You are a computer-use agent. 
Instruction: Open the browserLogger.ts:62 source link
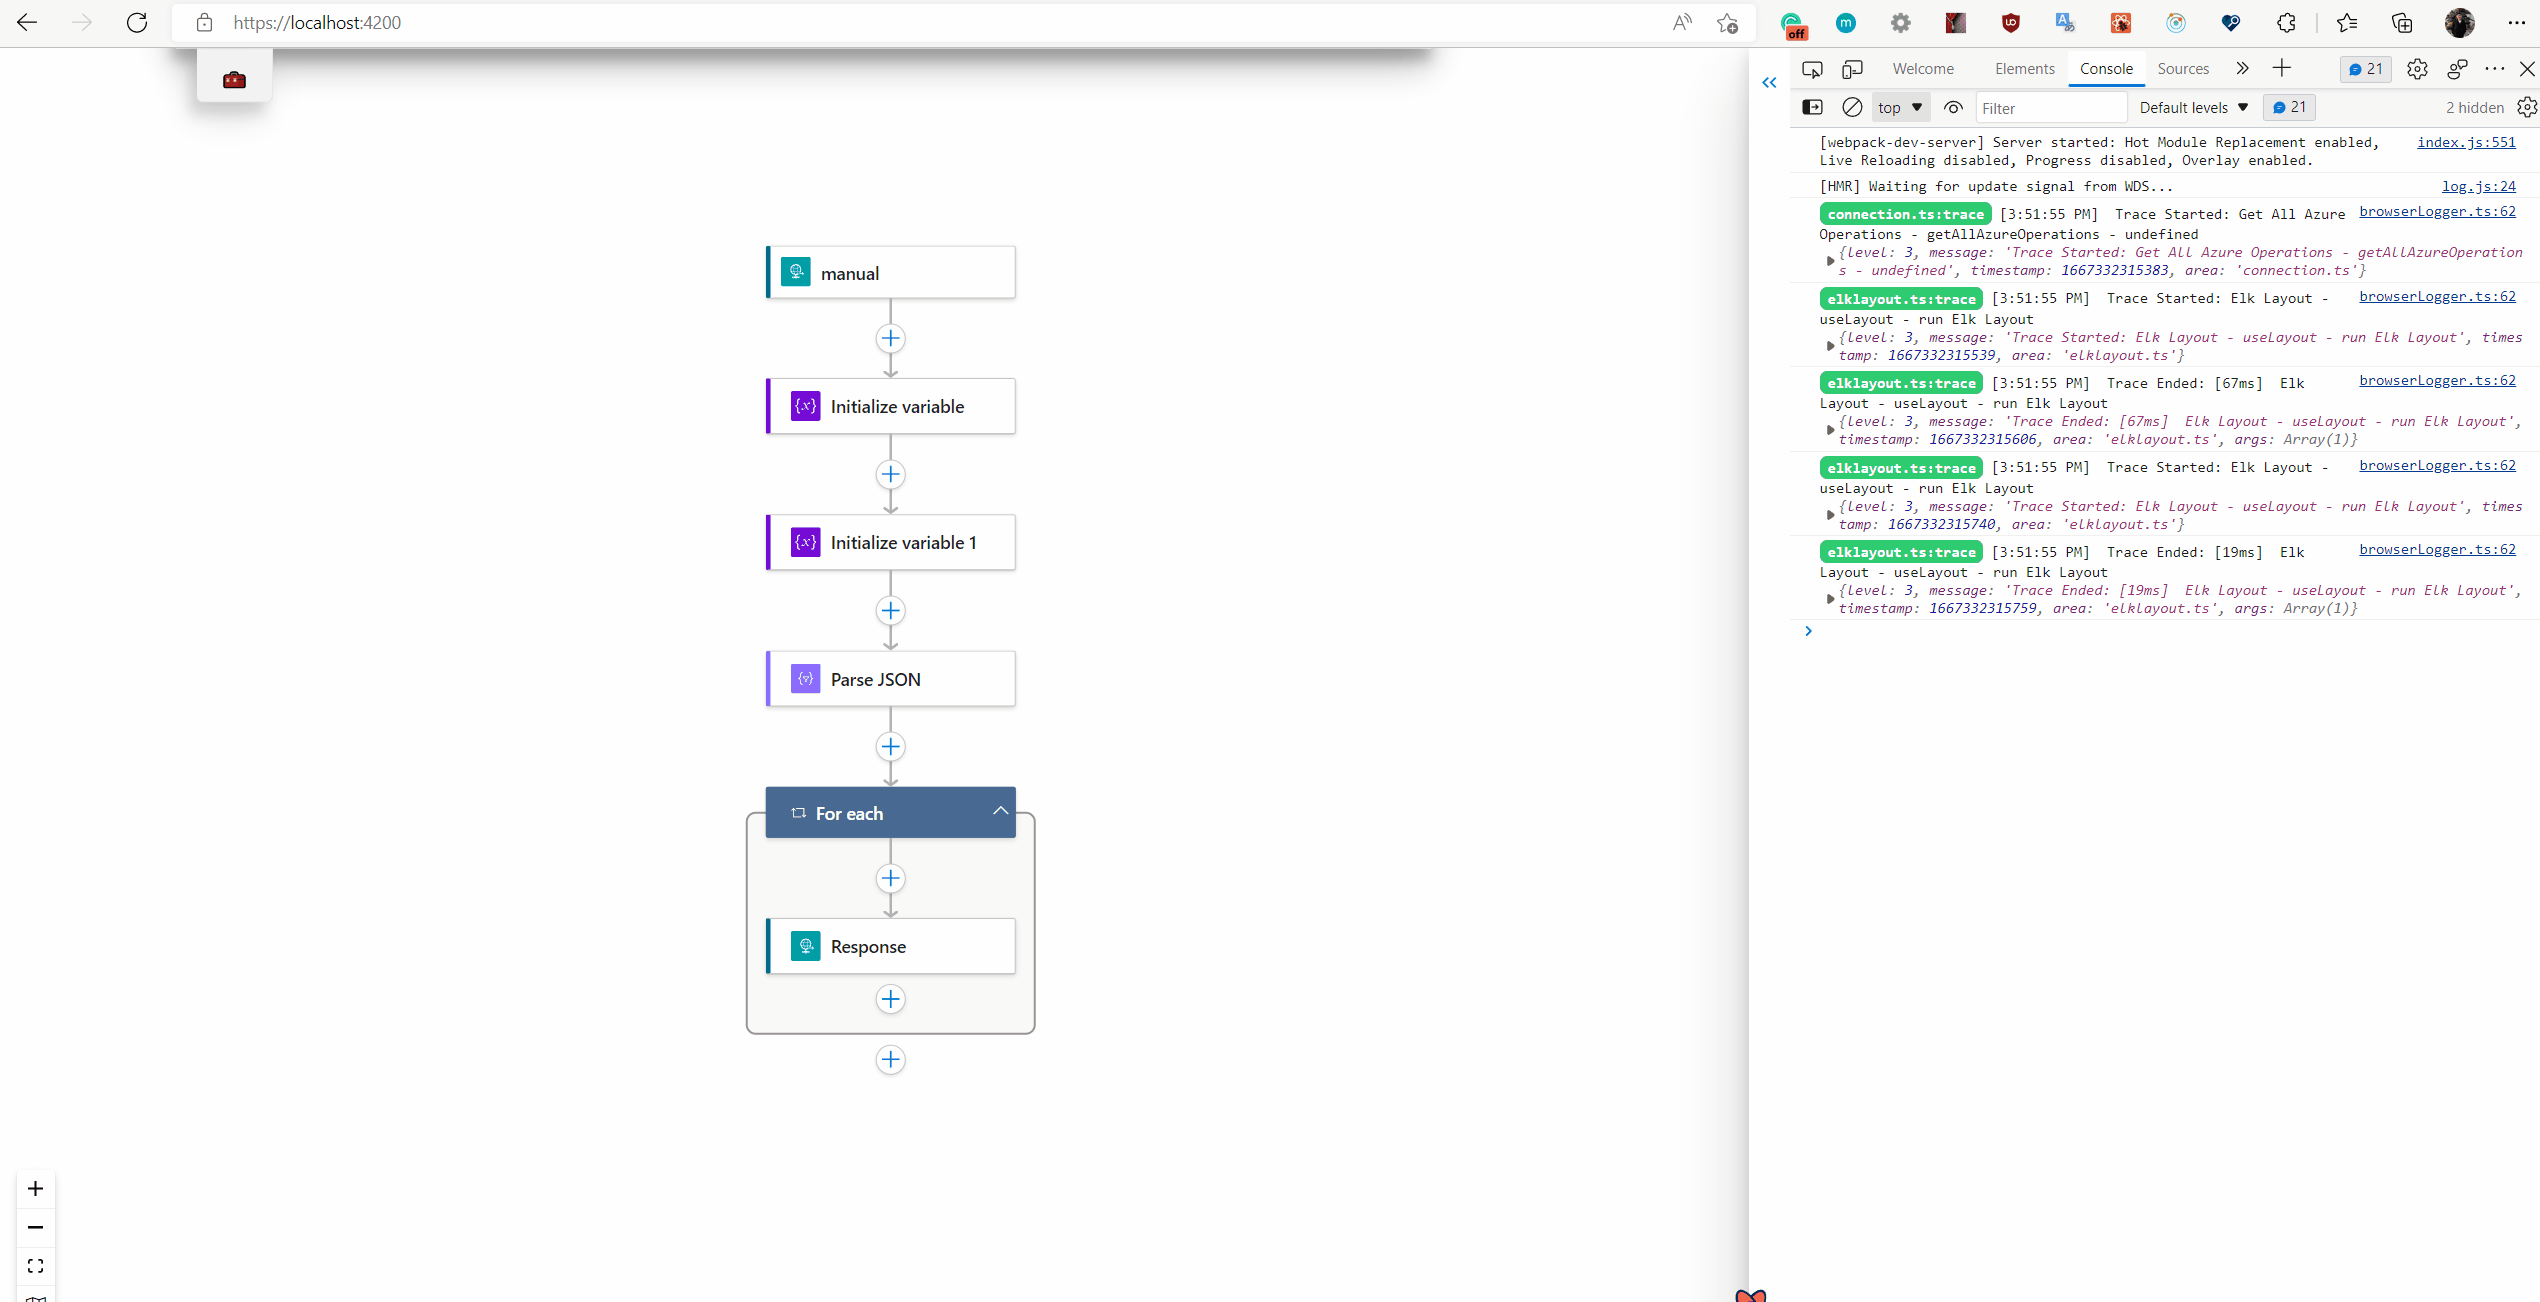pos(2438,211)
